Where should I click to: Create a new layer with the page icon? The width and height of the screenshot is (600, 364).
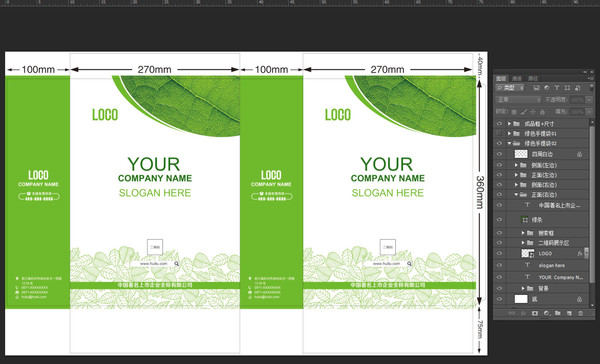(x=569, y=313)
